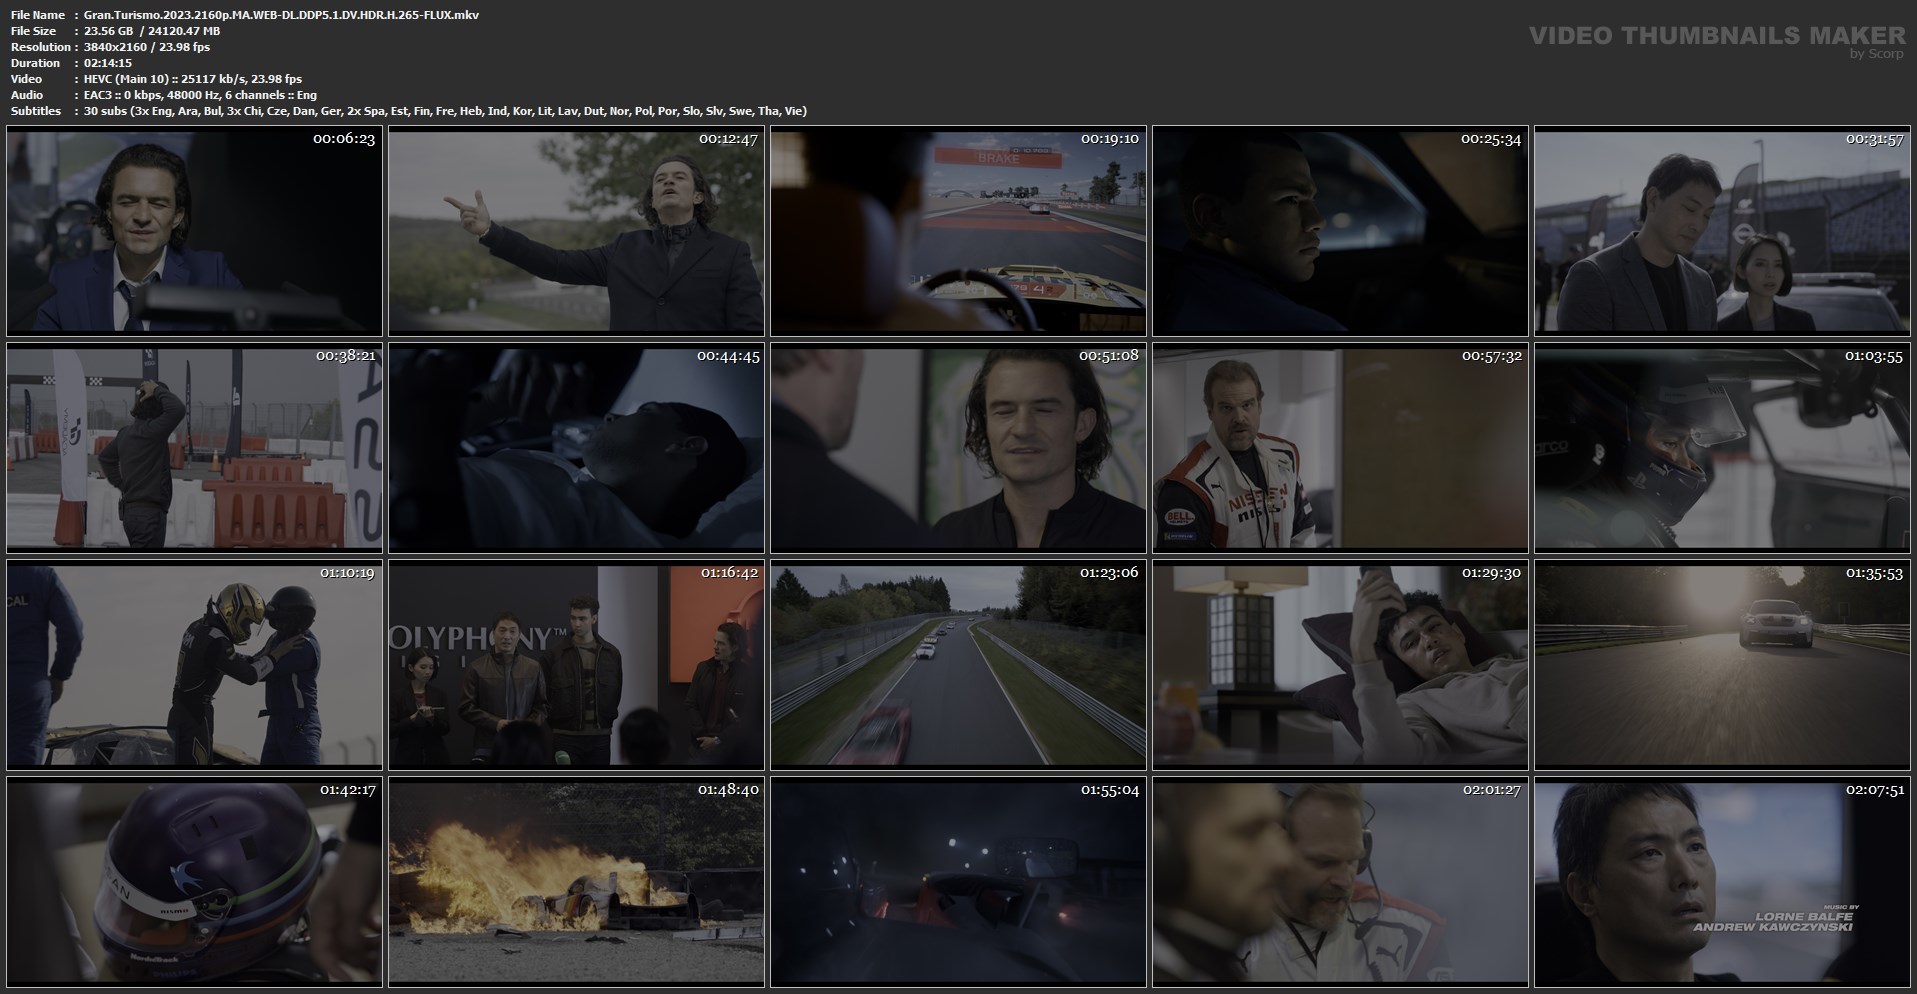Open the frame at 00:25:34
The width and height of the screenshot is (1917, 994).
(1340, 231)
